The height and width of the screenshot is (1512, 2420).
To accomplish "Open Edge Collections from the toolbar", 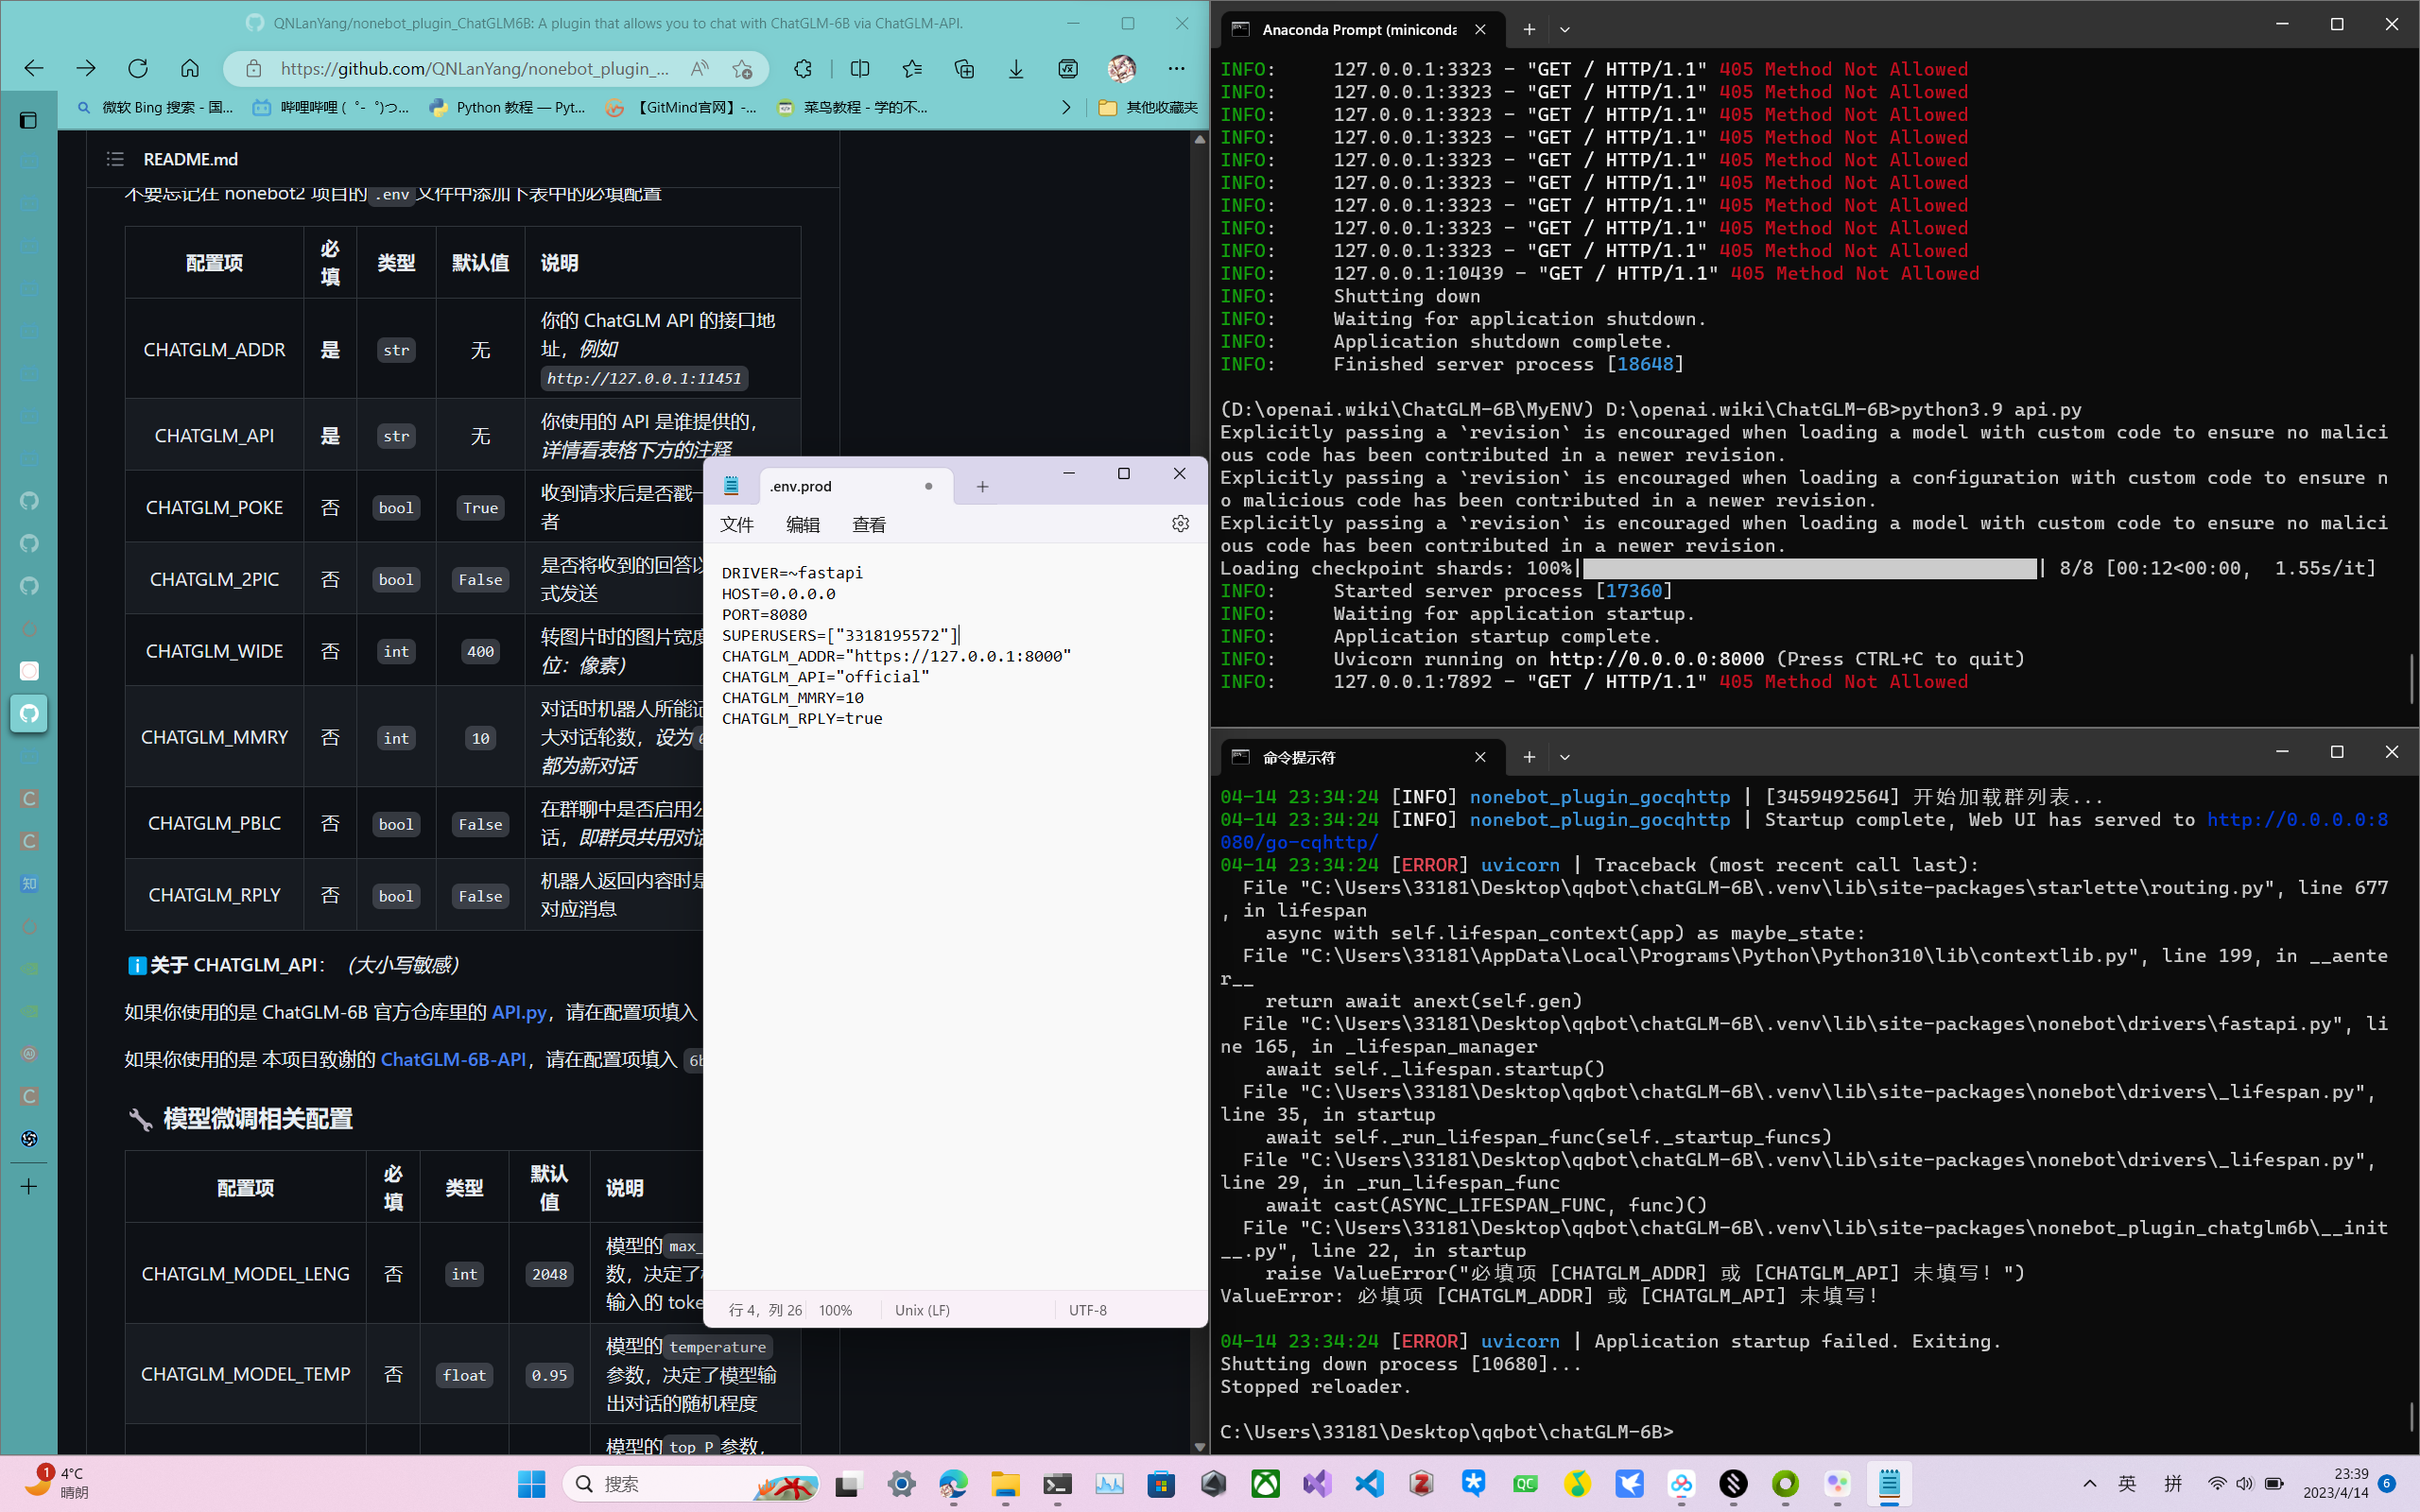I will tap(963, 68).
